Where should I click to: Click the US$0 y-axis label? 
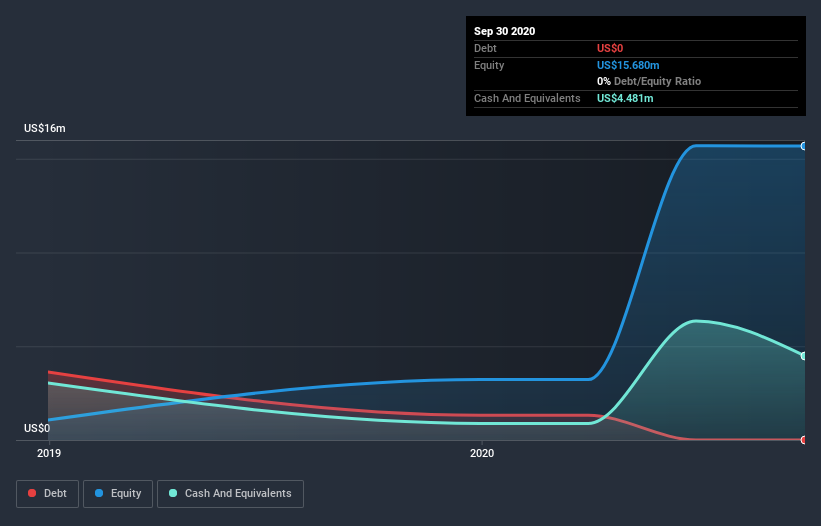tap(37, 428)
